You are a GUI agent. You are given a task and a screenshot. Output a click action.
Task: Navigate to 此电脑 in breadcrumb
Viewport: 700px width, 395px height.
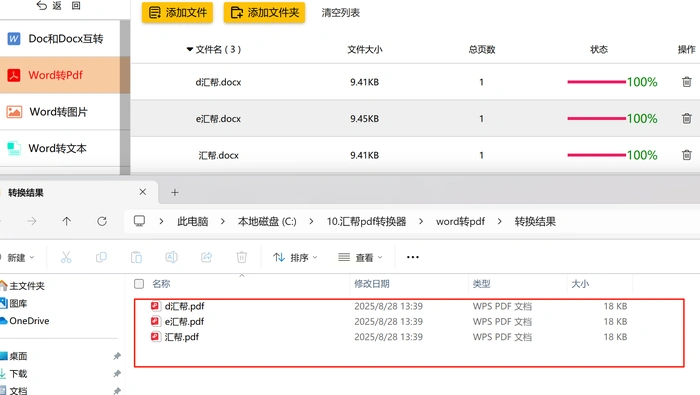tap(192, 221)
